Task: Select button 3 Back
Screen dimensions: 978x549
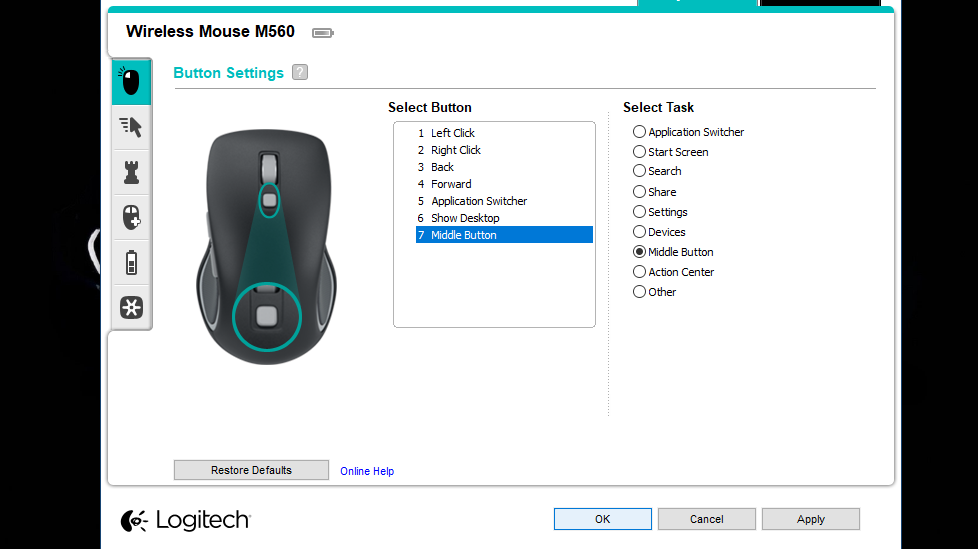Action: (x=504, y=167)
